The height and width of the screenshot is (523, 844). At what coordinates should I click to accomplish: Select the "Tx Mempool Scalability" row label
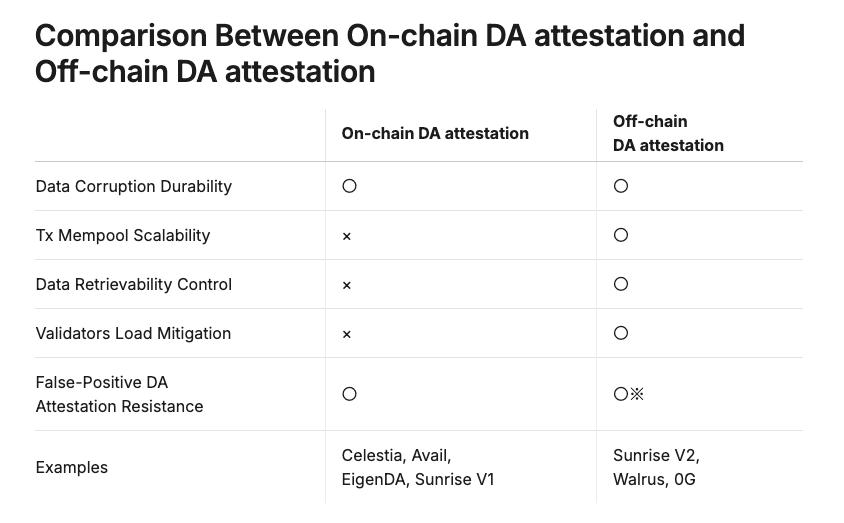click(x=123, y=235)
